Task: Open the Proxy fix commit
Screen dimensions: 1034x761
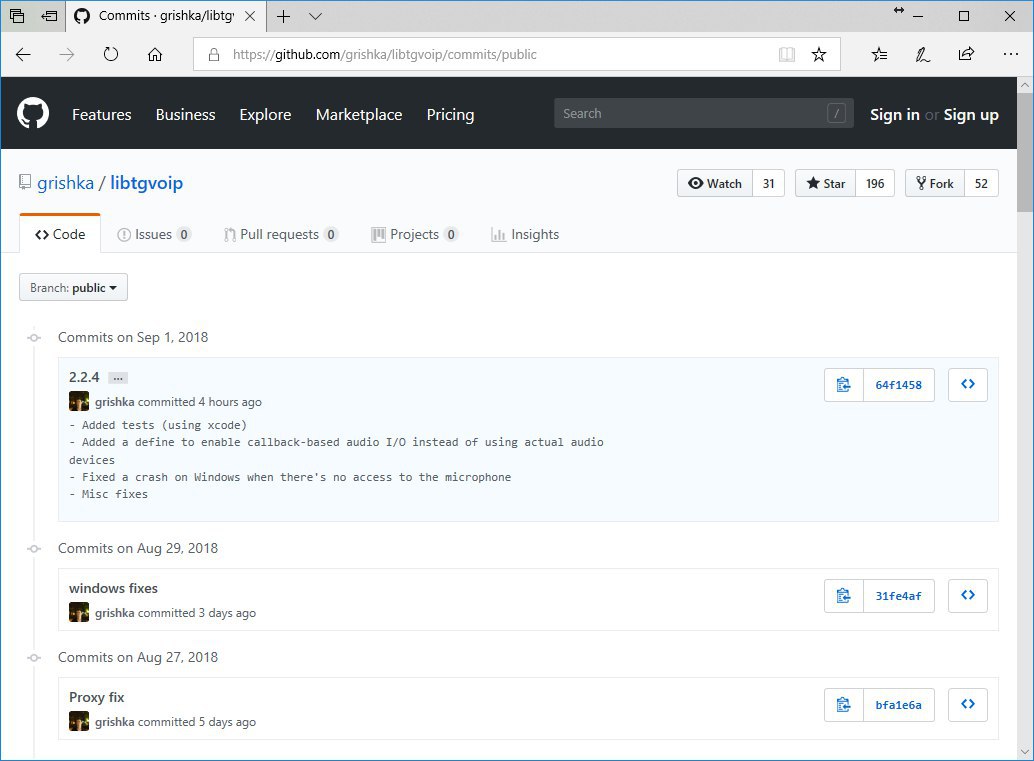Action: coord(96,697)
